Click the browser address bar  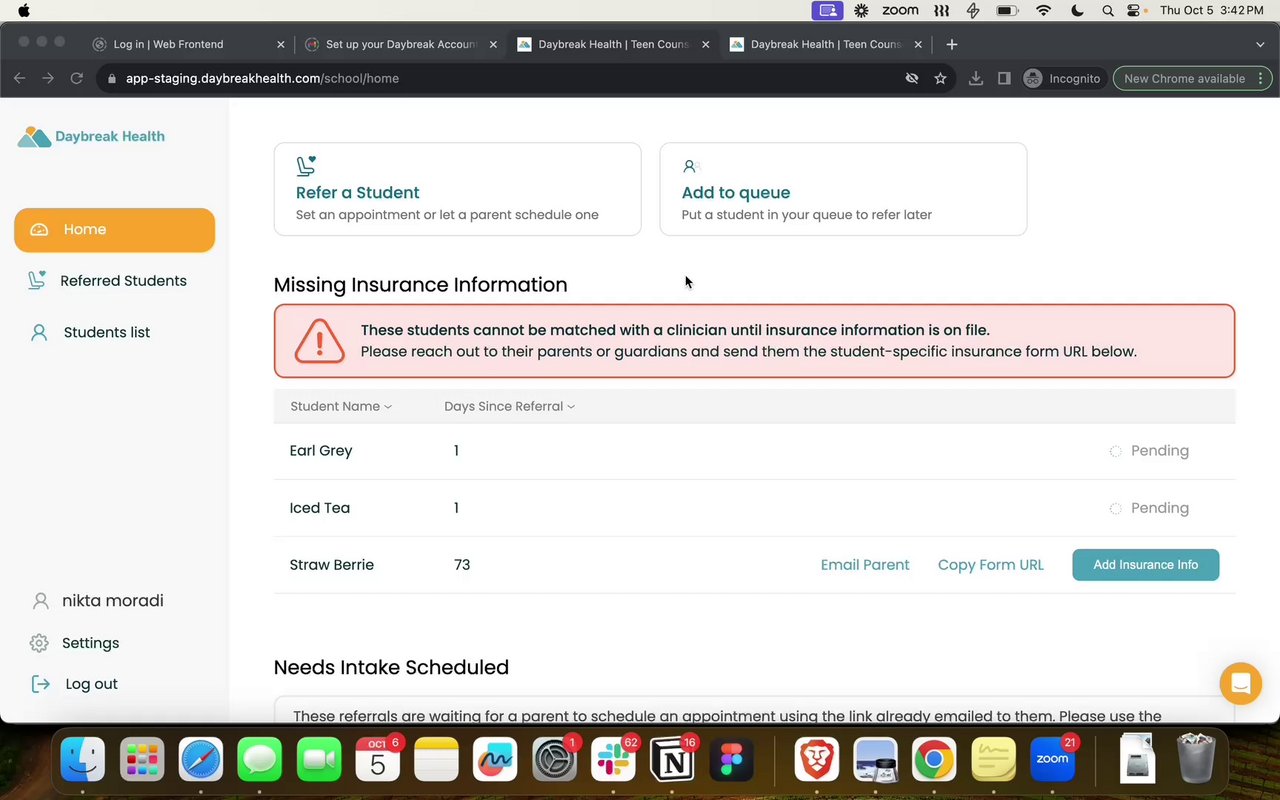click(x=500, y=78)
